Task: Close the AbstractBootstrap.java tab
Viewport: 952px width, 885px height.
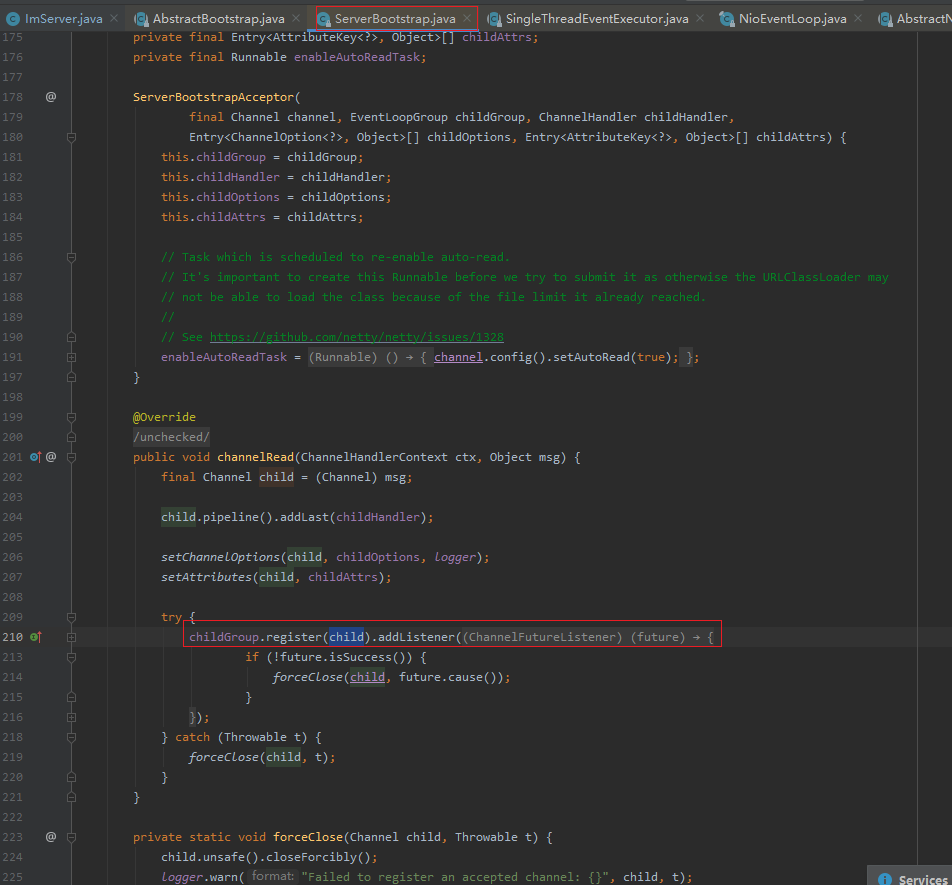Action: pos(297,19)
